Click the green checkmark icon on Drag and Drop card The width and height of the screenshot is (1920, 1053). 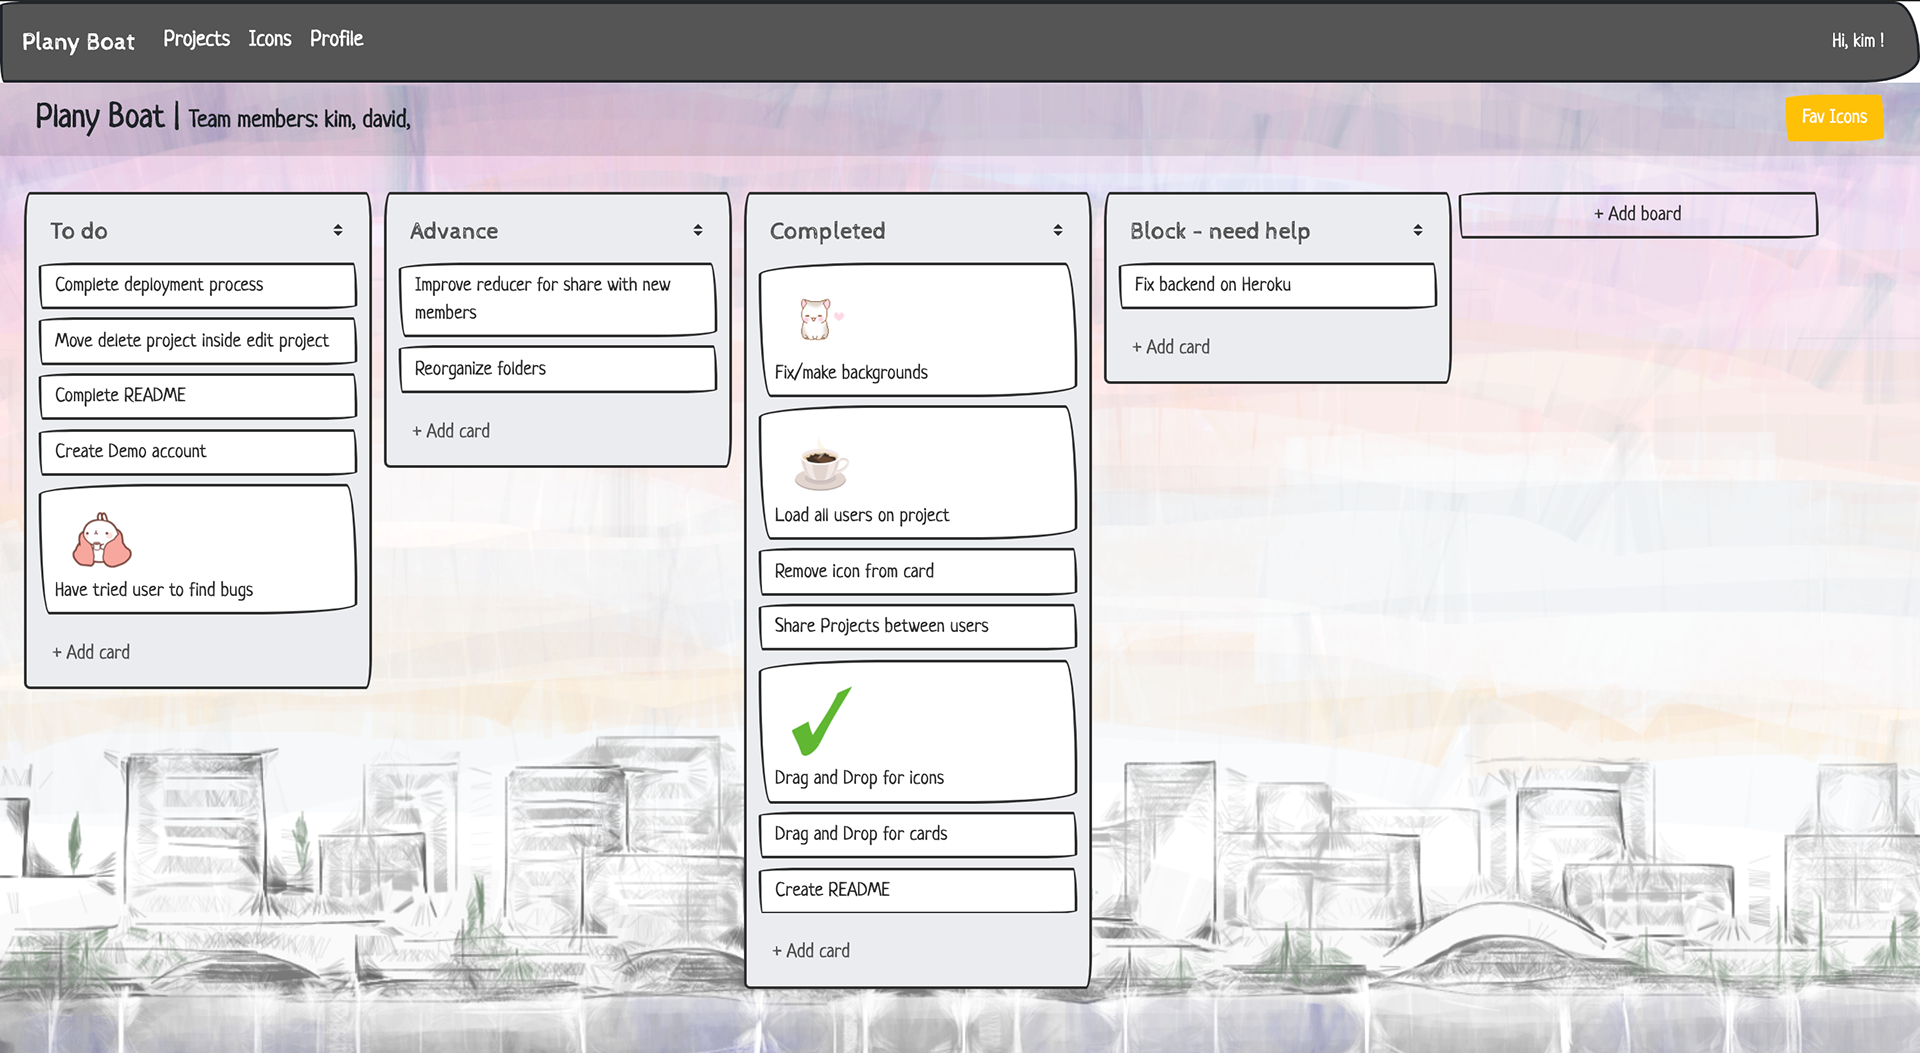tap(821, 721)
